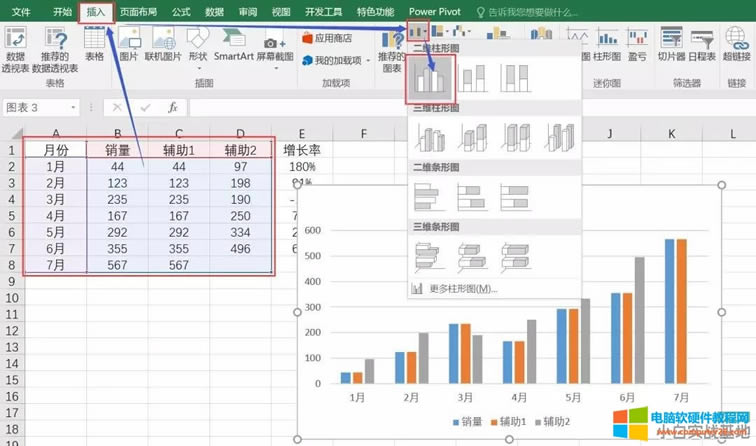Expand the 形状 shapes dropdown
Image resolution: width=756 pixels, height=446 pixels.
pyautogui.click(x=198, y=50)
